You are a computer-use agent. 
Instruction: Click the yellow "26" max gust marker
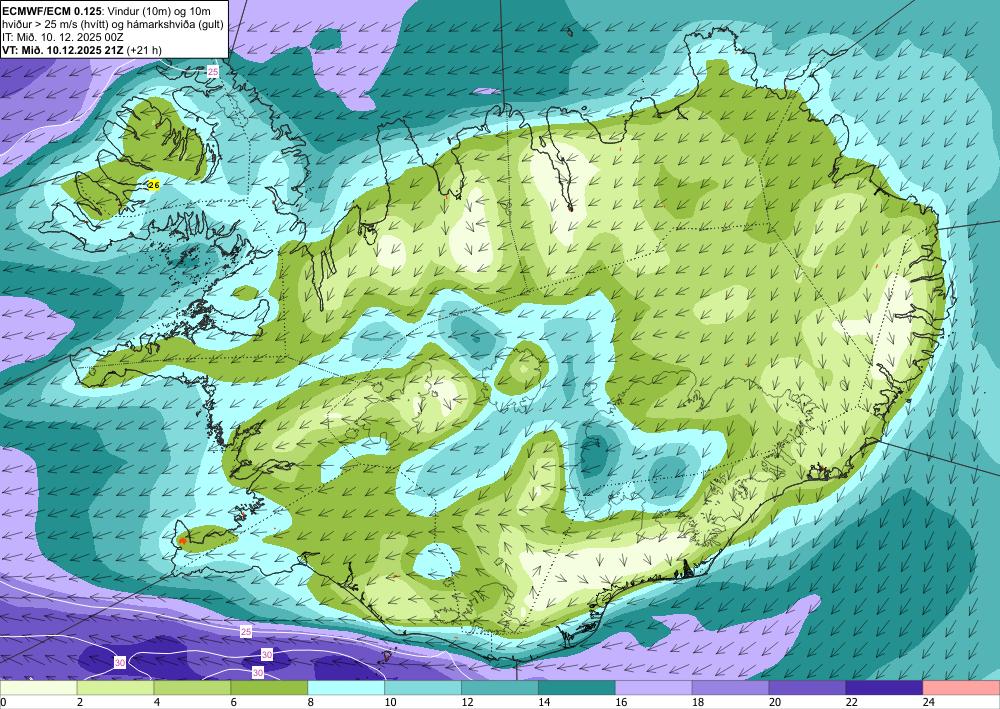(153, 185)
